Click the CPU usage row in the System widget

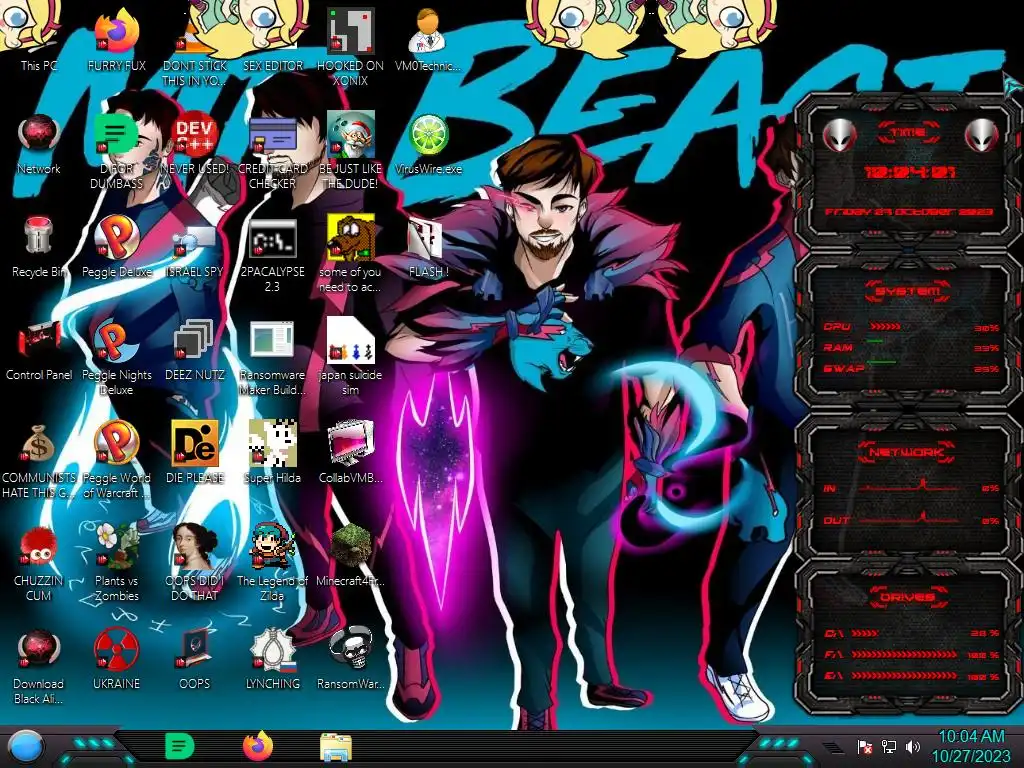(x=911, y=327)
